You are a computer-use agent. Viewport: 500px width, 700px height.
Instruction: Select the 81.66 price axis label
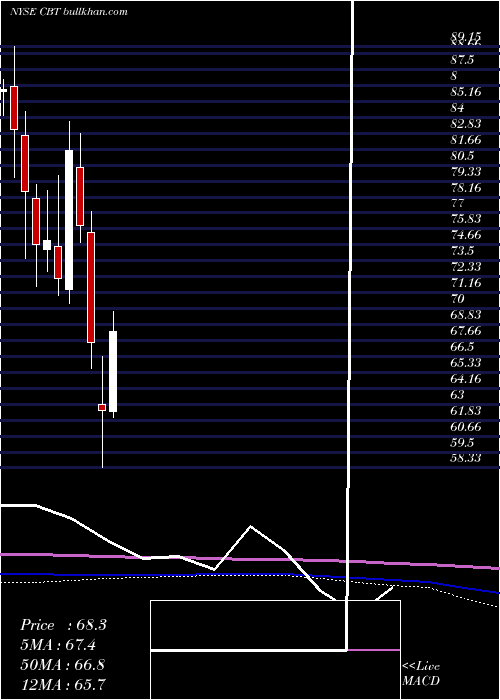(466, 140)
